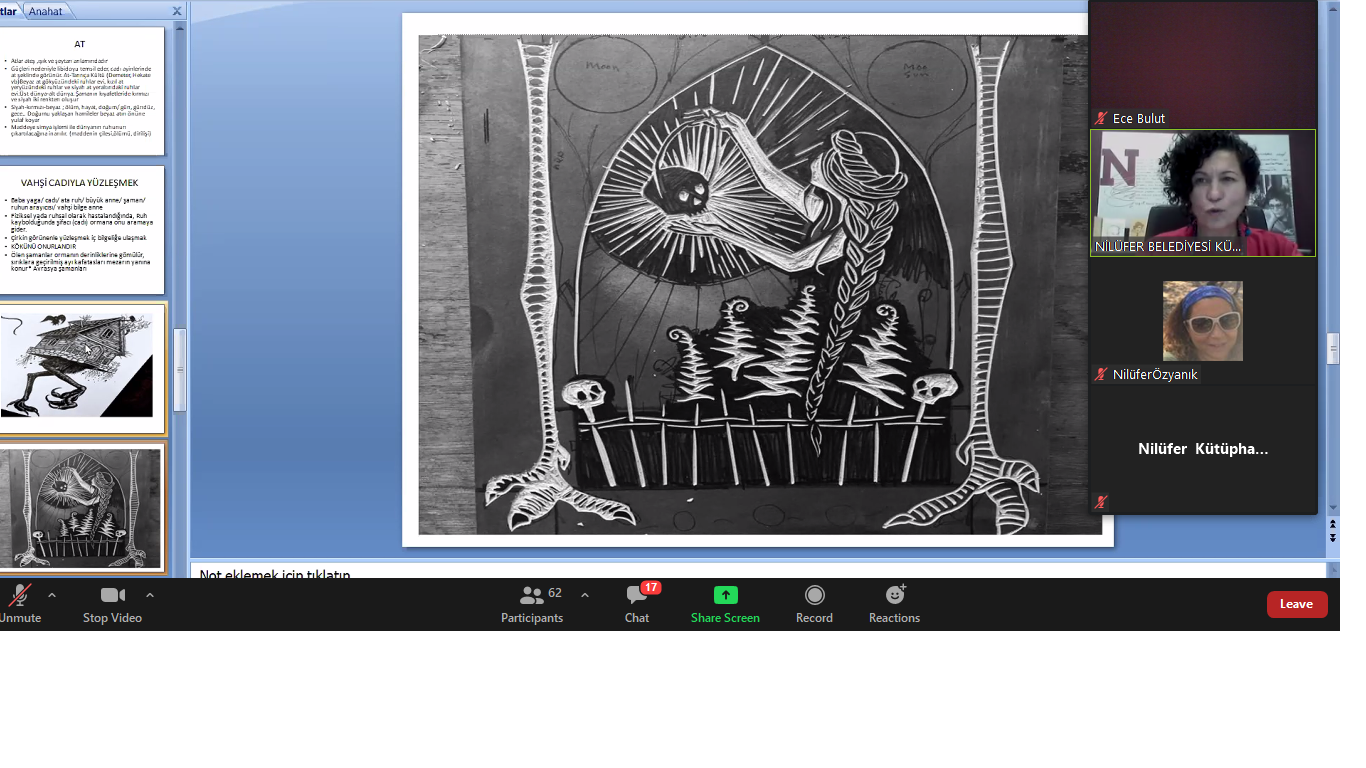Select NilüferÖzyanık's participant tile
Screen dimensions: 1366x768
click(1203, 321)
